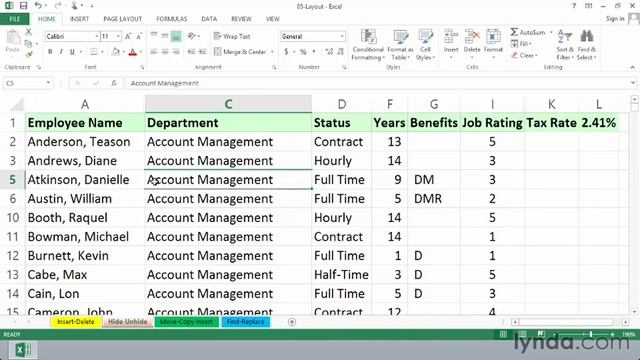
Task: Click Increase Decimal icon
Action: click(329, 52)
